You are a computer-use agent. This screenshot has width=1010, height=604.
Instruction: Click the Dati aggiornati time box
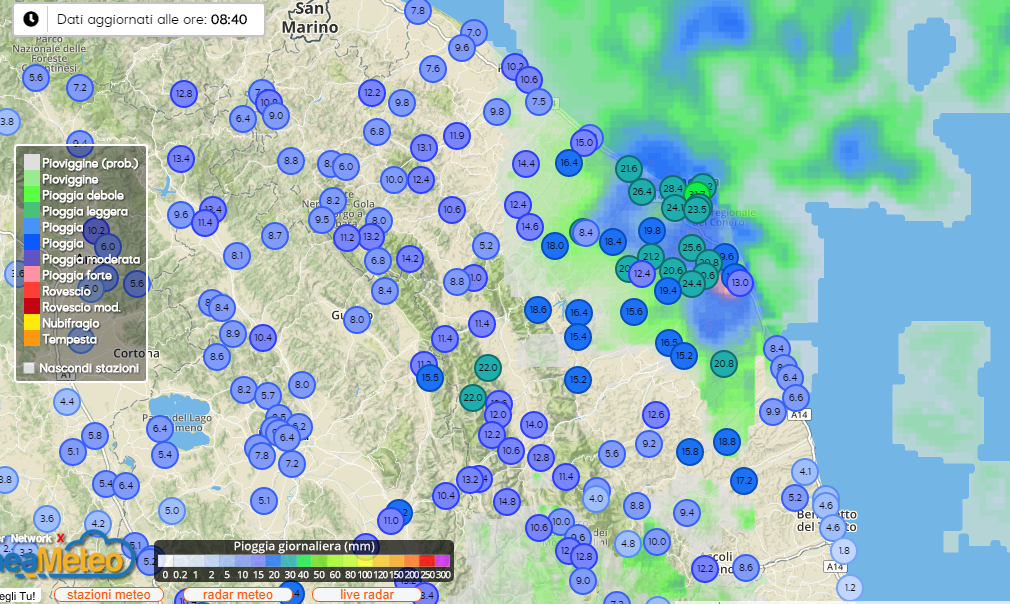(x=139, y=19)
